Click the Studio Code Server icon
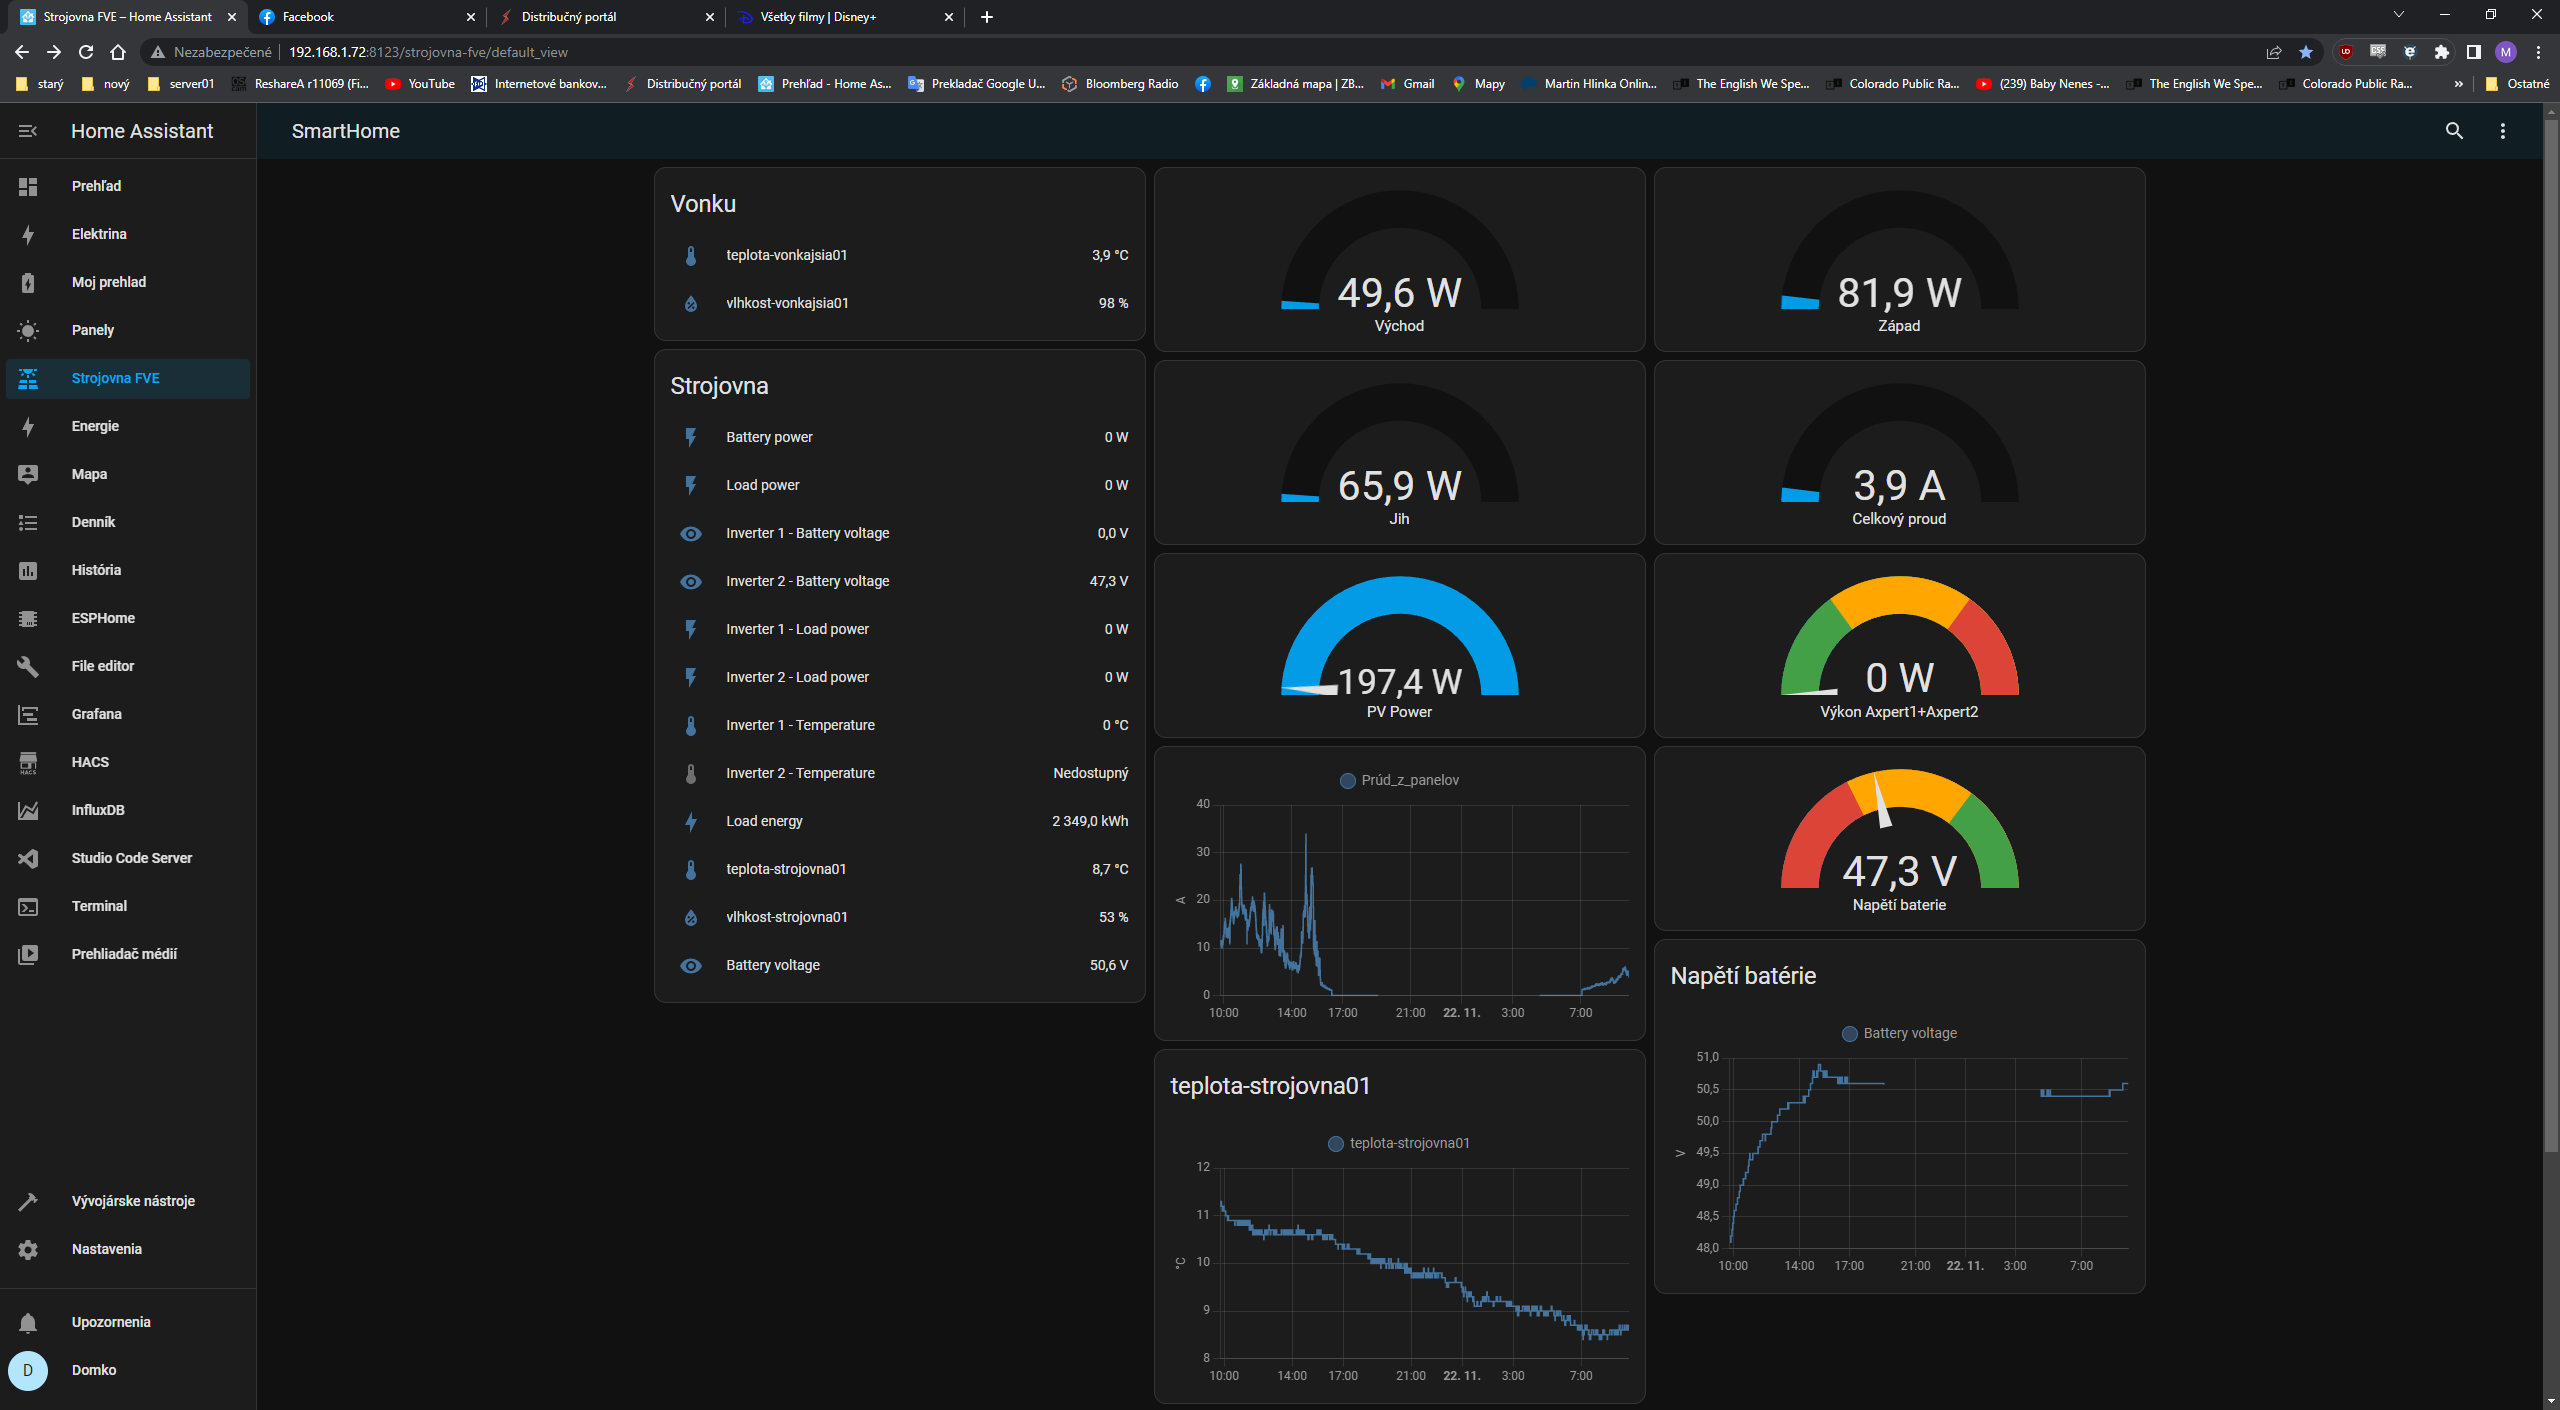This screenshot has width=2560, height=1410. [x=28, y=858]
